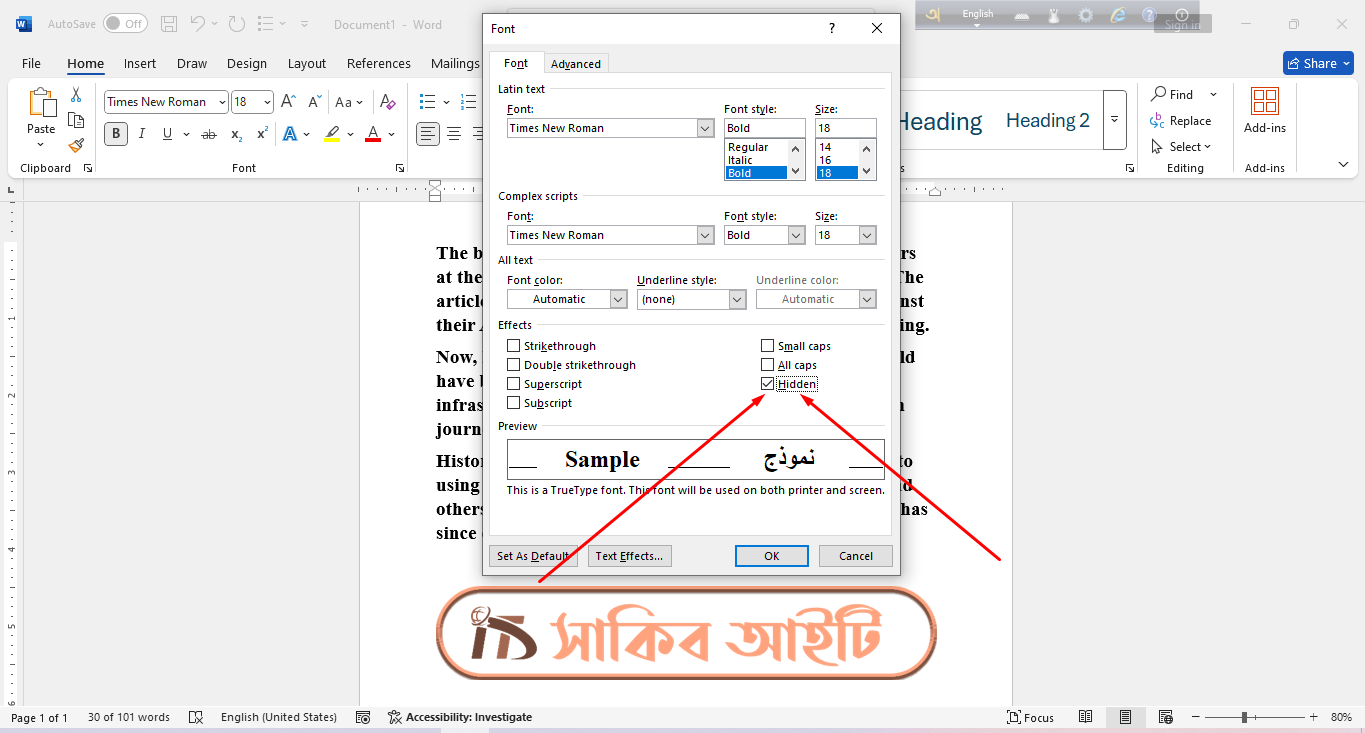This screenshot has width=1365, height=733.
Task: Check the Small caps option
Action: click(x=768, y=346)
